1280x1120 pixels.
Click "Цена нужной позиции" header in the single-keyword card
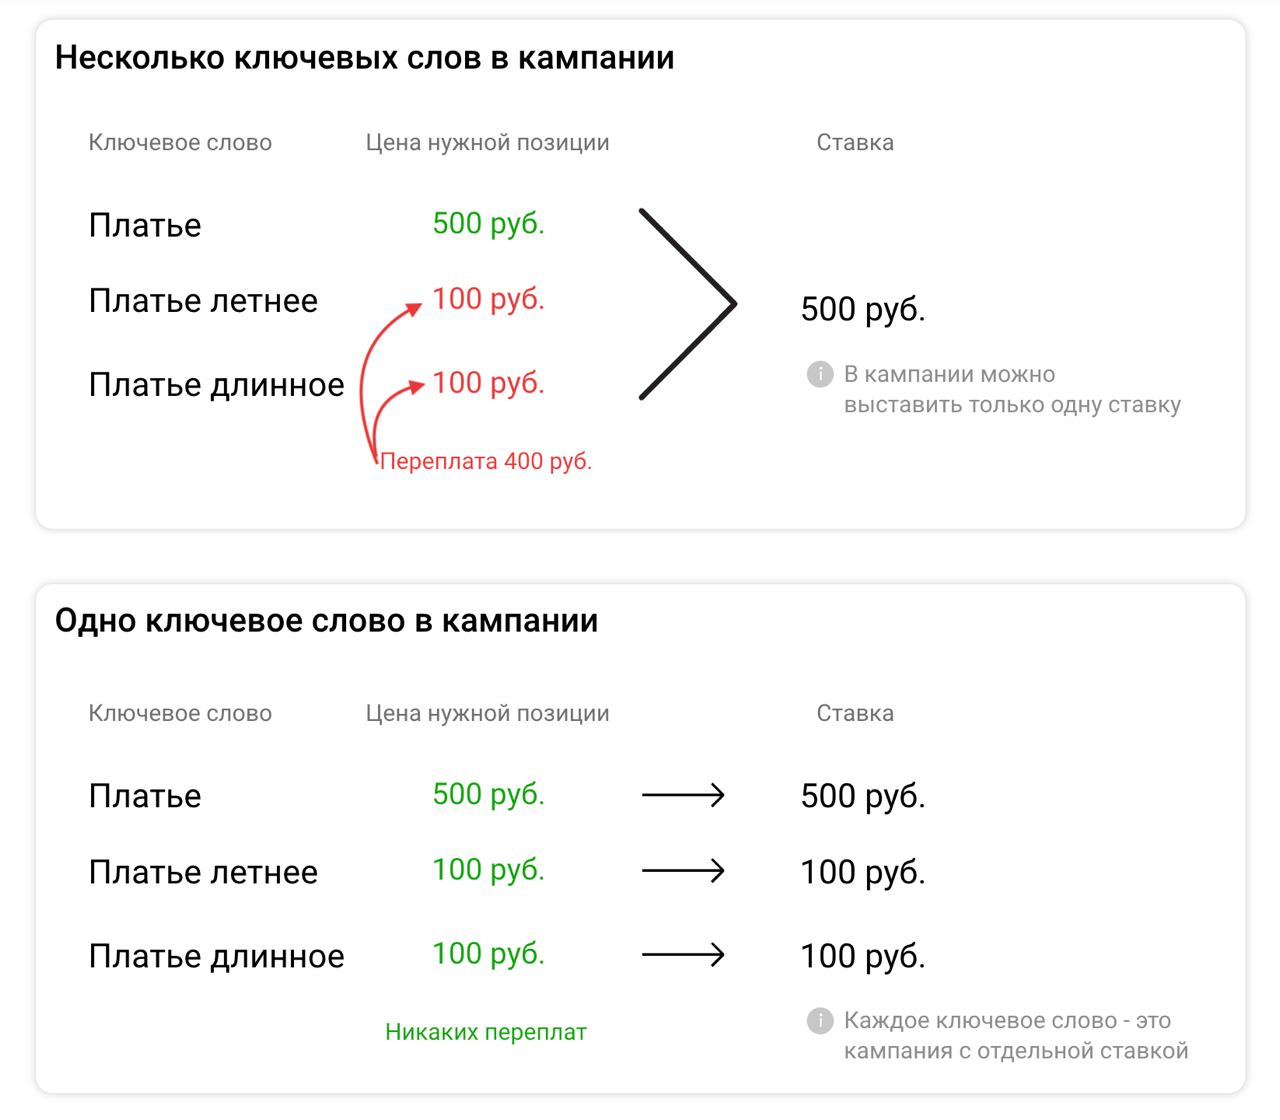487,714
